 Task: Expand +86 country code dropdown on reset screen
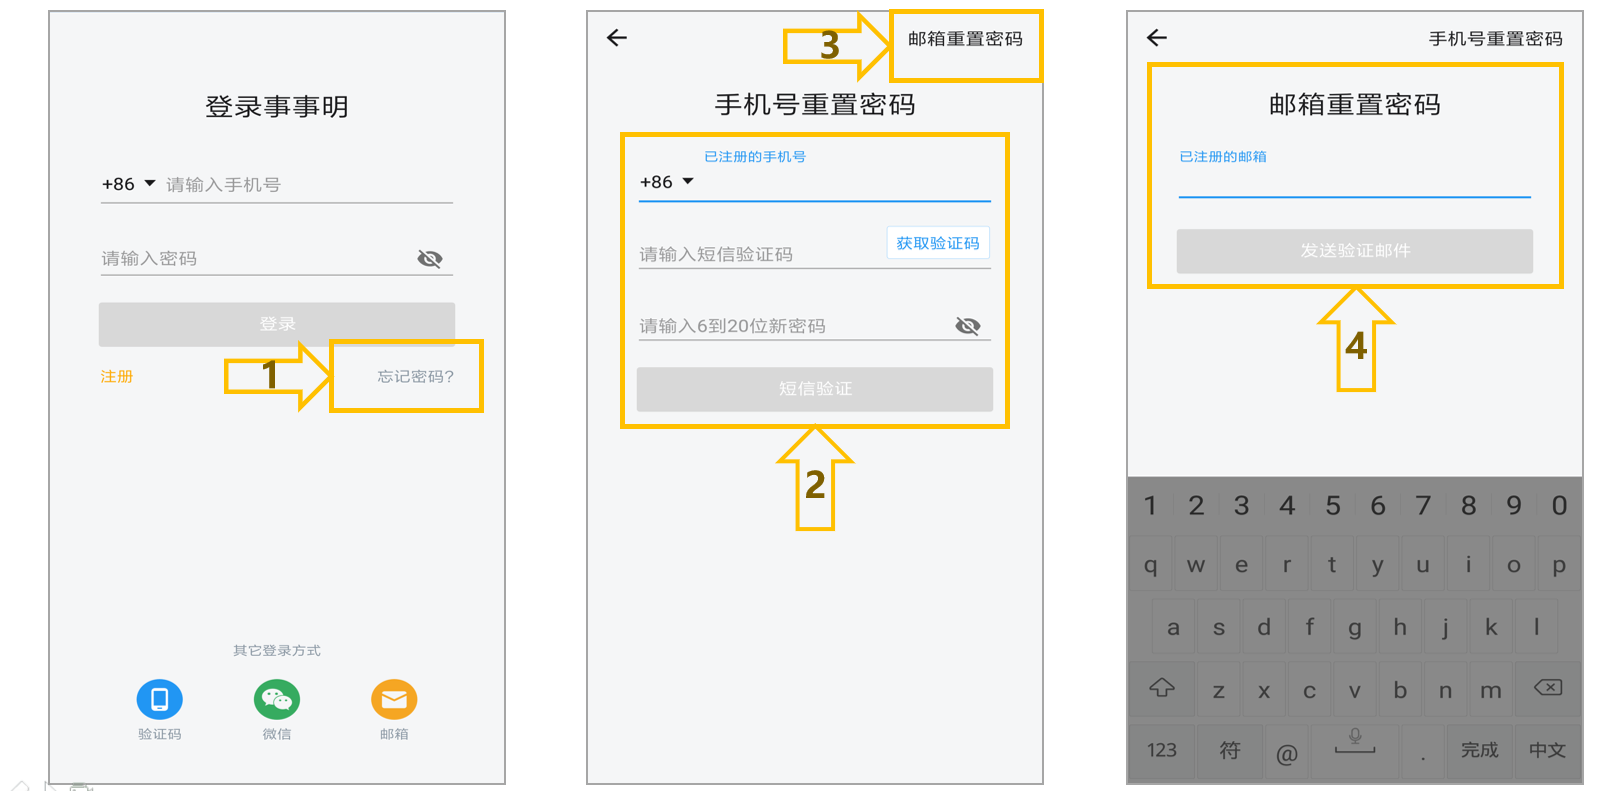[667, 182]
